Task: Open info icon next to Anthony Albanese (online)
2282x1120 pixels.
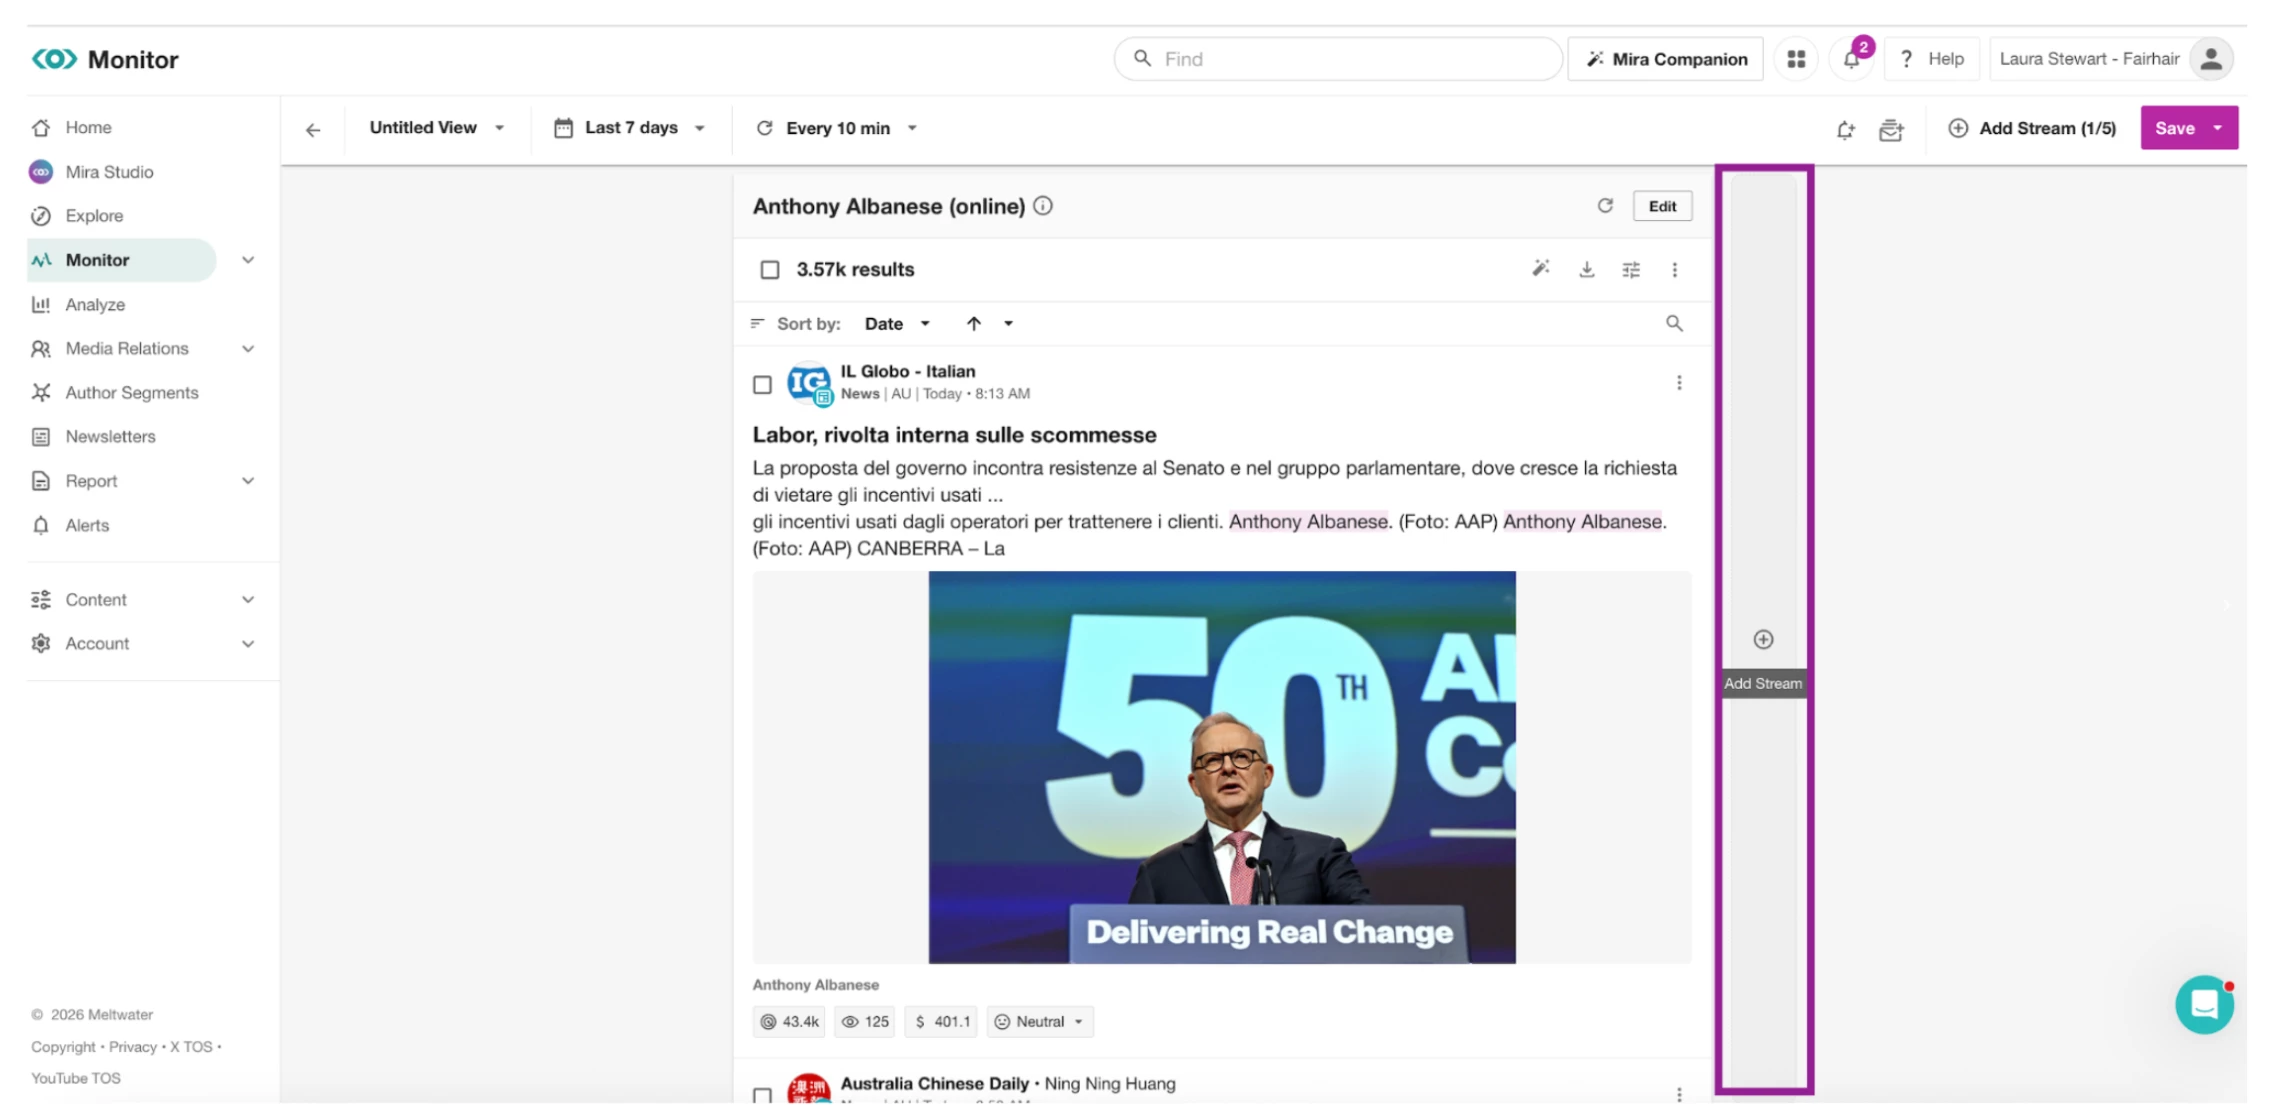Action: click(1043, 206)
